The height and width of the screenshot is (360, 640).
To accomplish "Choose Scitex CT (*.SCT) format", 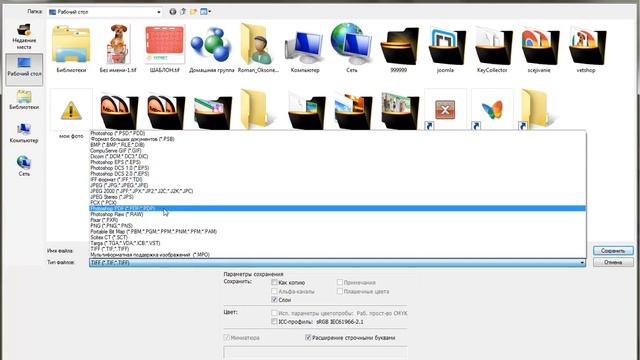I will [338, 237].
